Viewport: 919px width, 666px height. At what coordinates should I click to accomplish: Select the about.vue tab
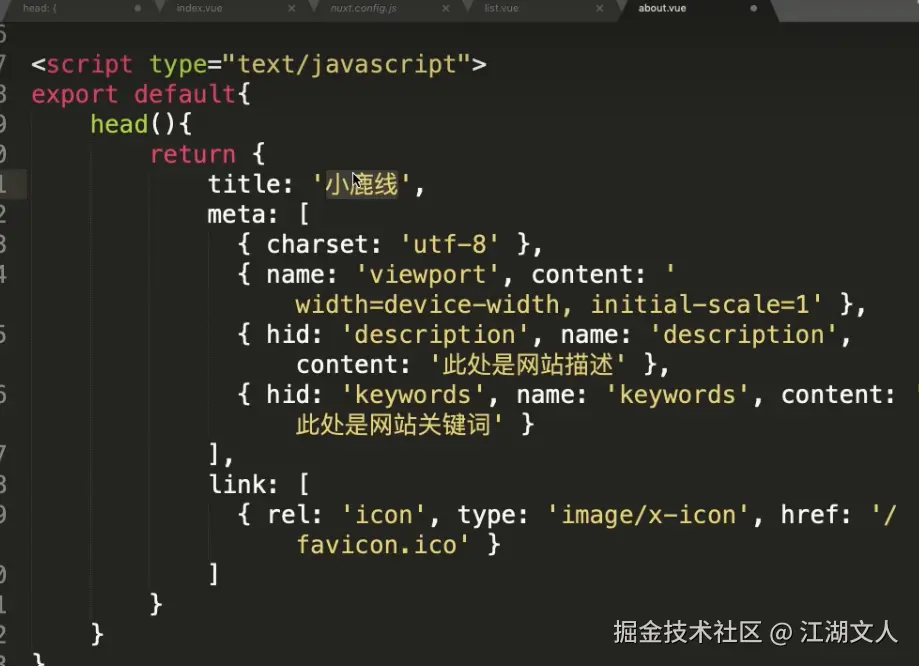662,8
